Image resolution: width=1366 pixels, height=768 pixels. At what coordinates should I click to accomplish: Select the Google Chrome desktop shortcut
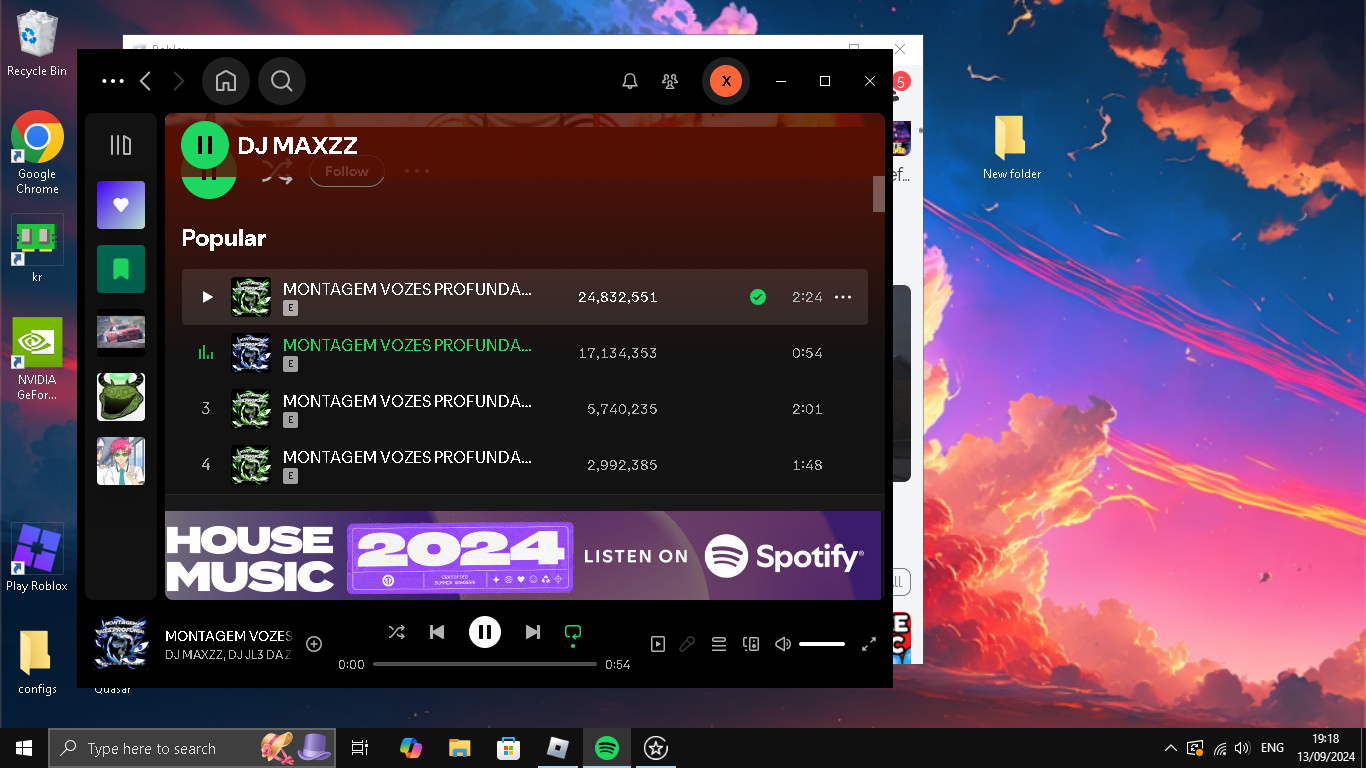coord(37,152)
